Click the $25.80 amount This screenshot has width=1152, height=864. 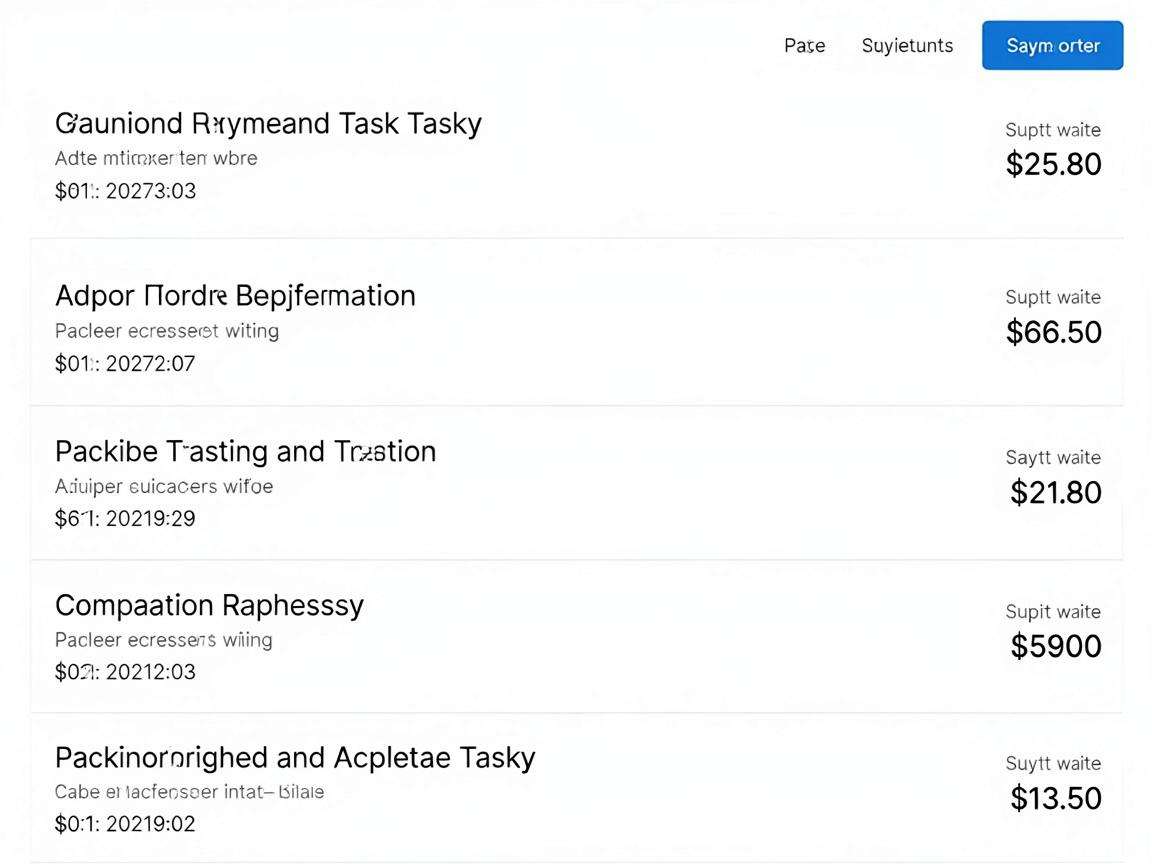click(1054, 164)
